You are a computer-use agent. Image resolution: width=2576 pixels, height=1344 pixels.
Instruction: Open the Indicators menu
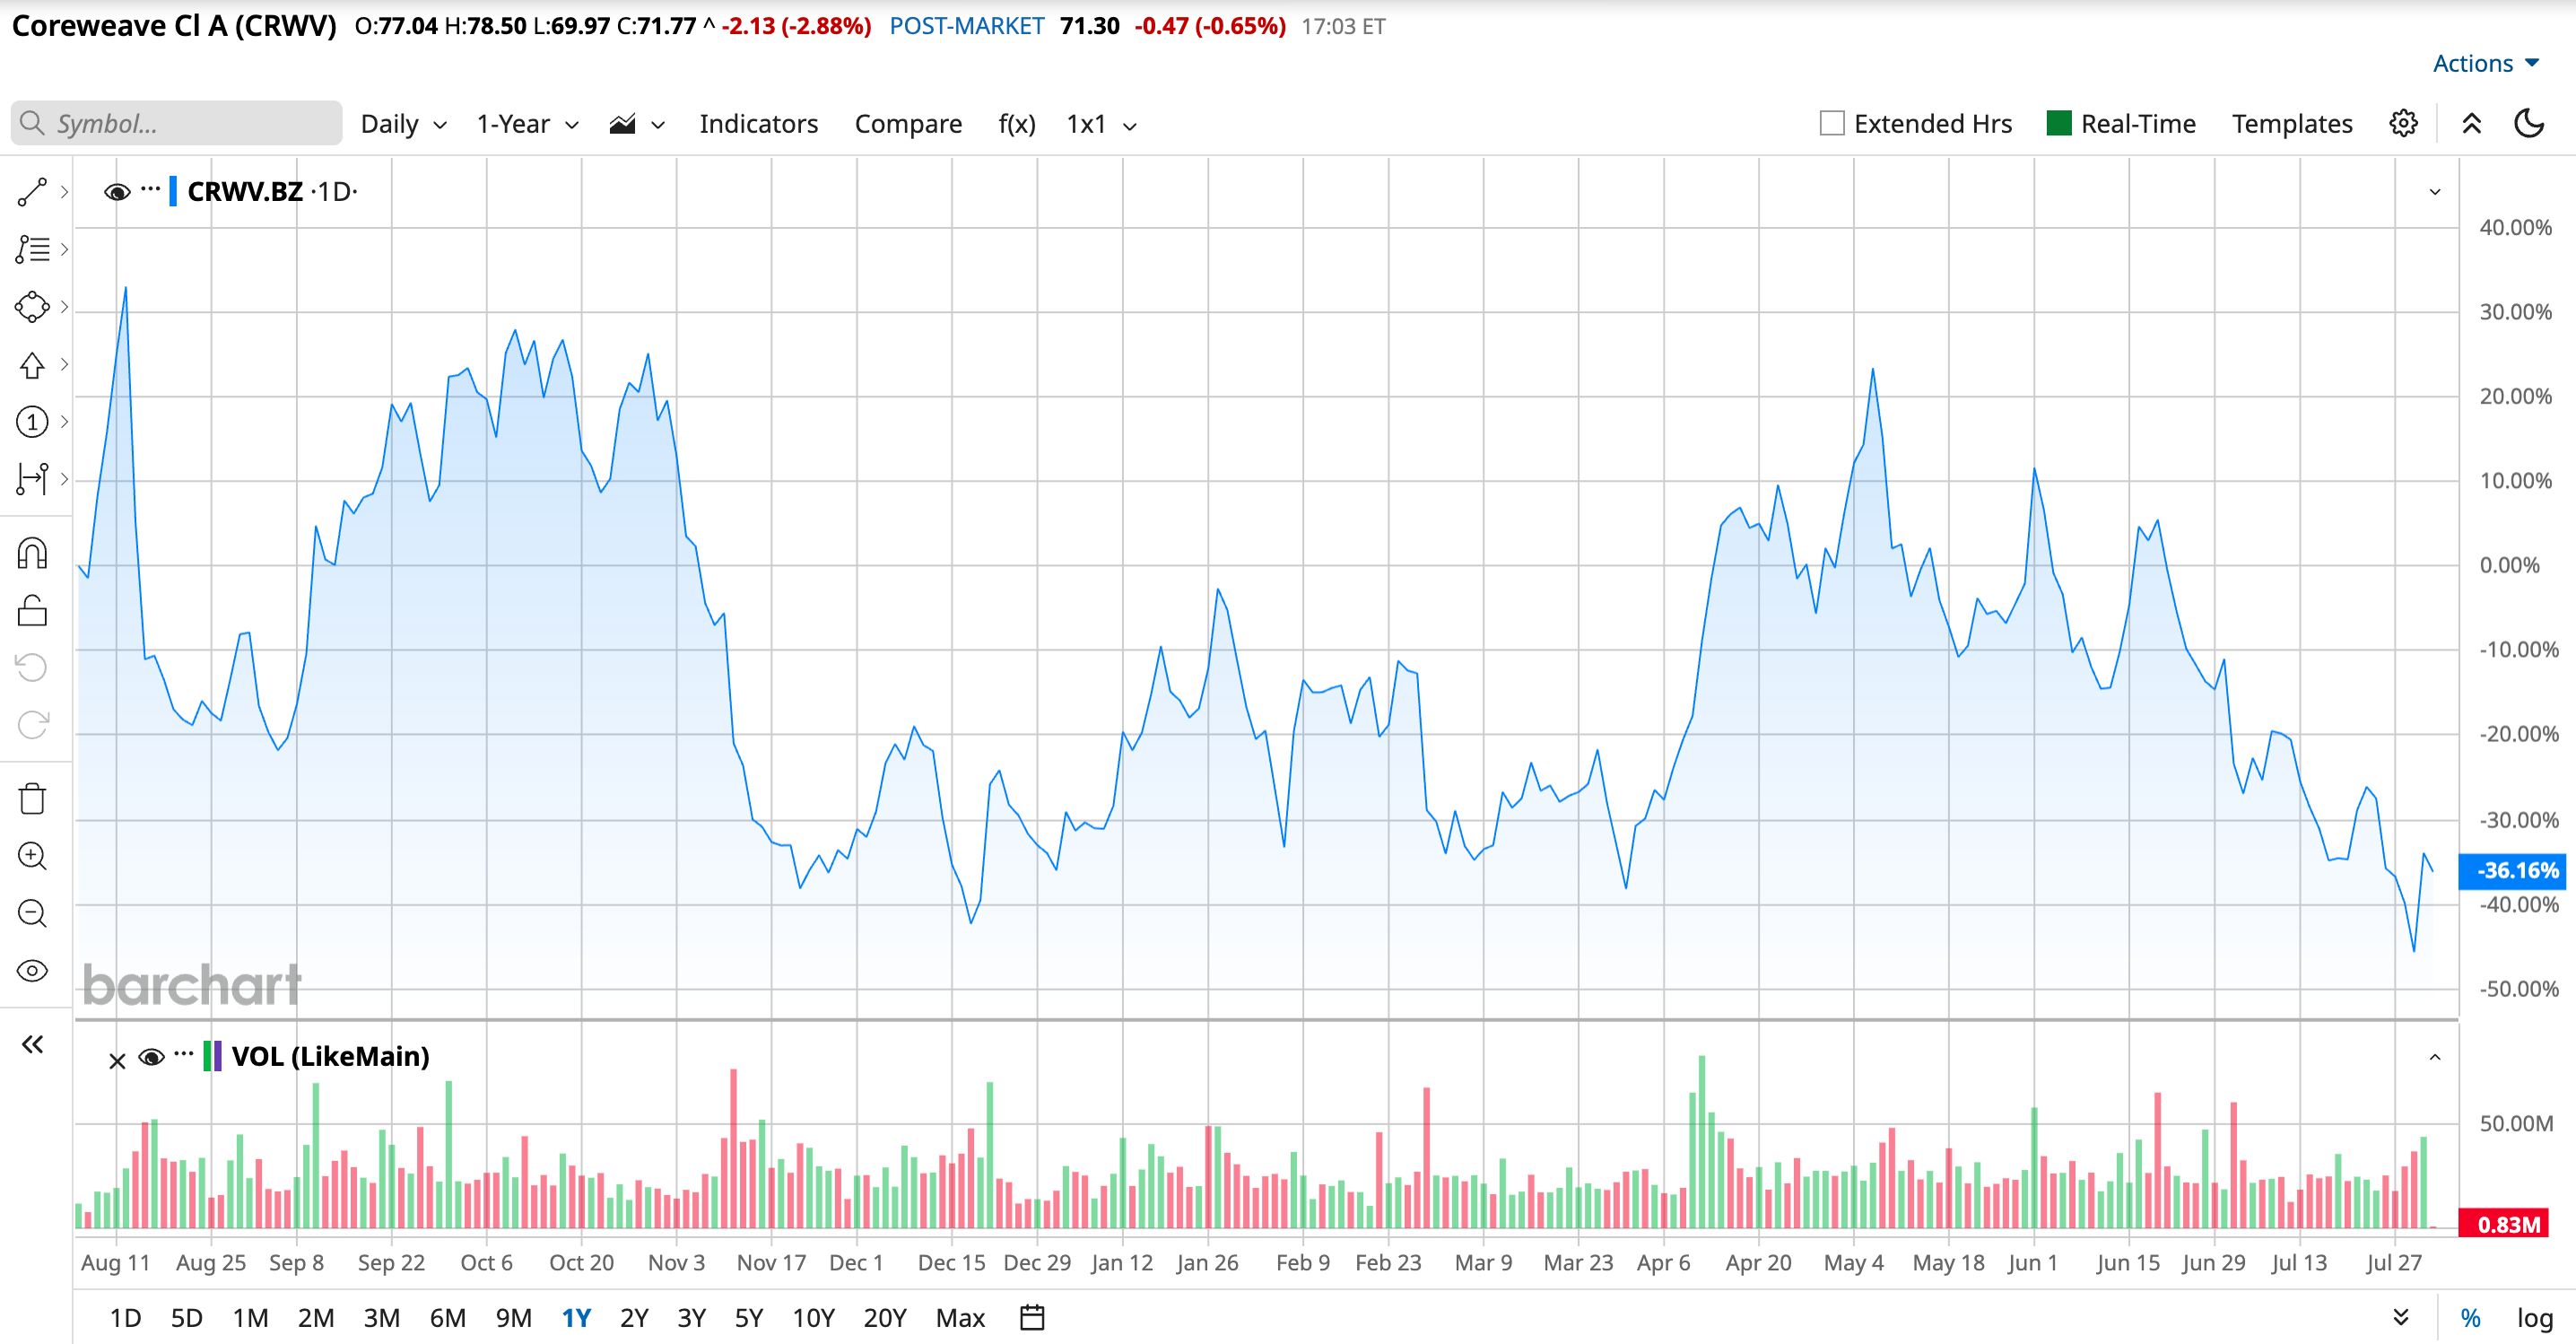coord(759,124)
